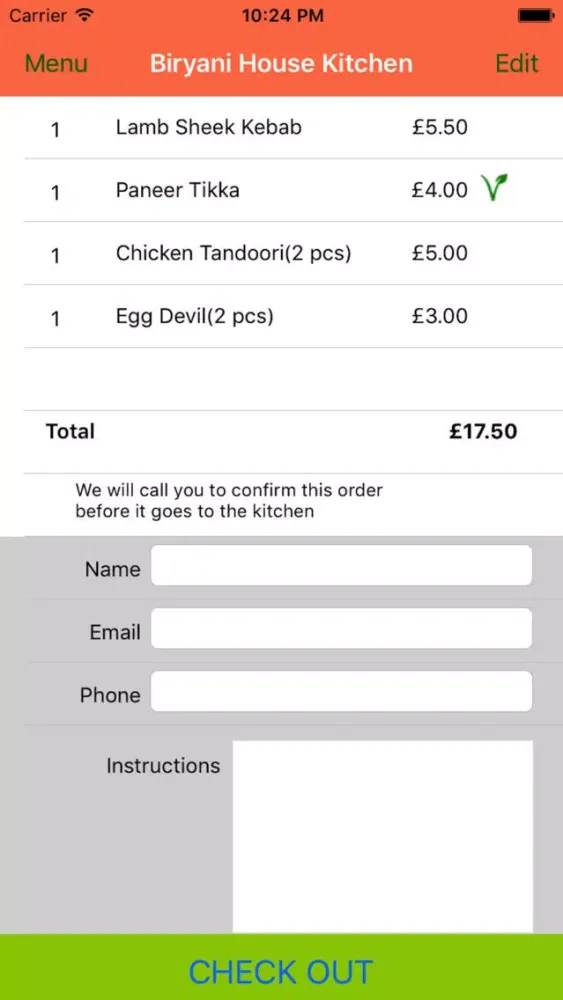563x1000 pixels.
Task: Tap the Biryani House Kitchen title
Action: click(x=281, y=64)
